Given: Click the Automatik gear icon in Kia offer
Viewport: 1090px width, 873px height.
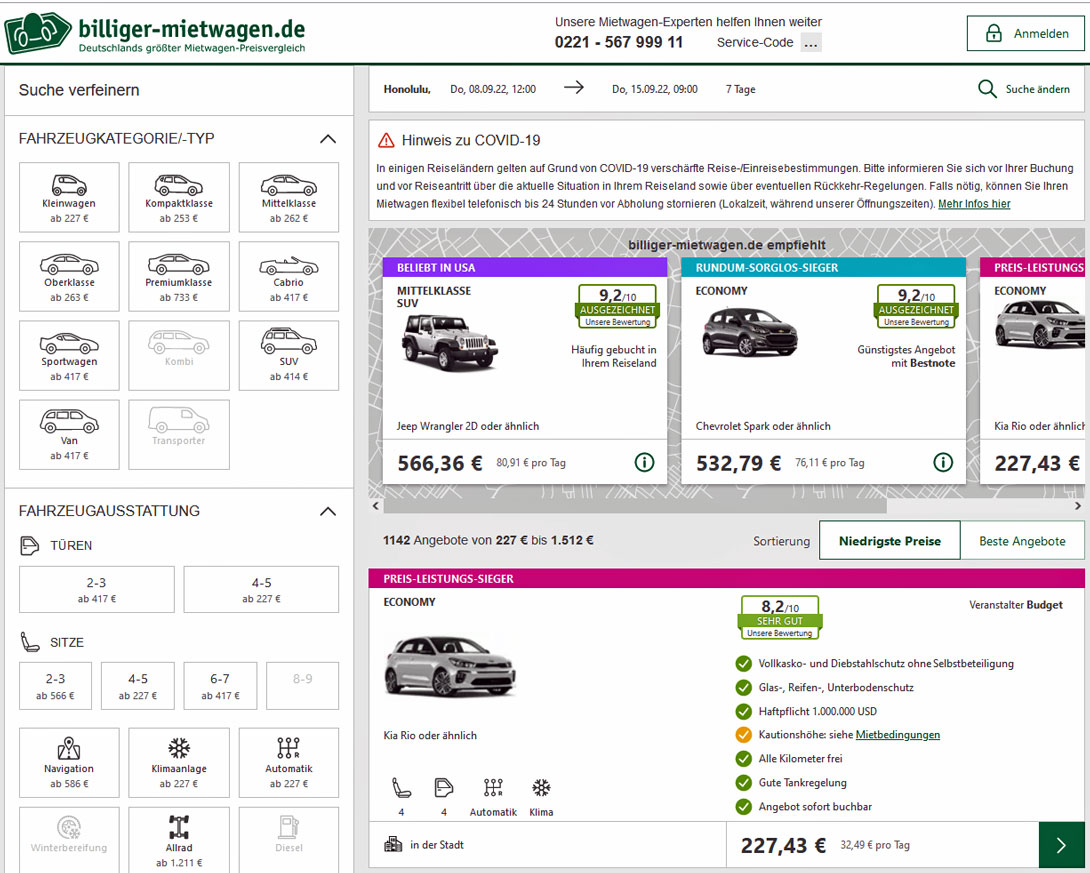Looking at the screenshot, I should (x=493, y=788).
